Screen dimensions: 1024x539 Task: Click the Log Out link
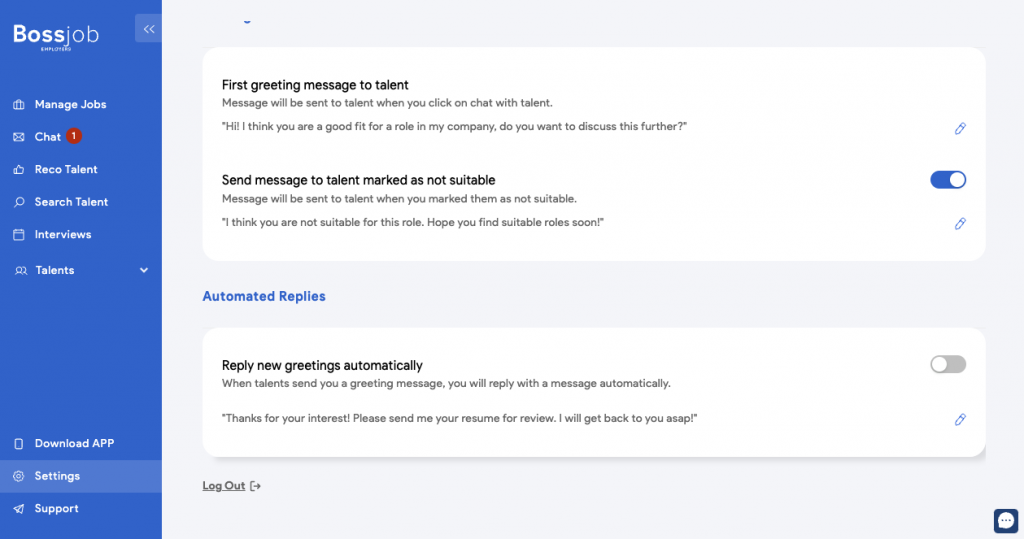coord(223,485)
